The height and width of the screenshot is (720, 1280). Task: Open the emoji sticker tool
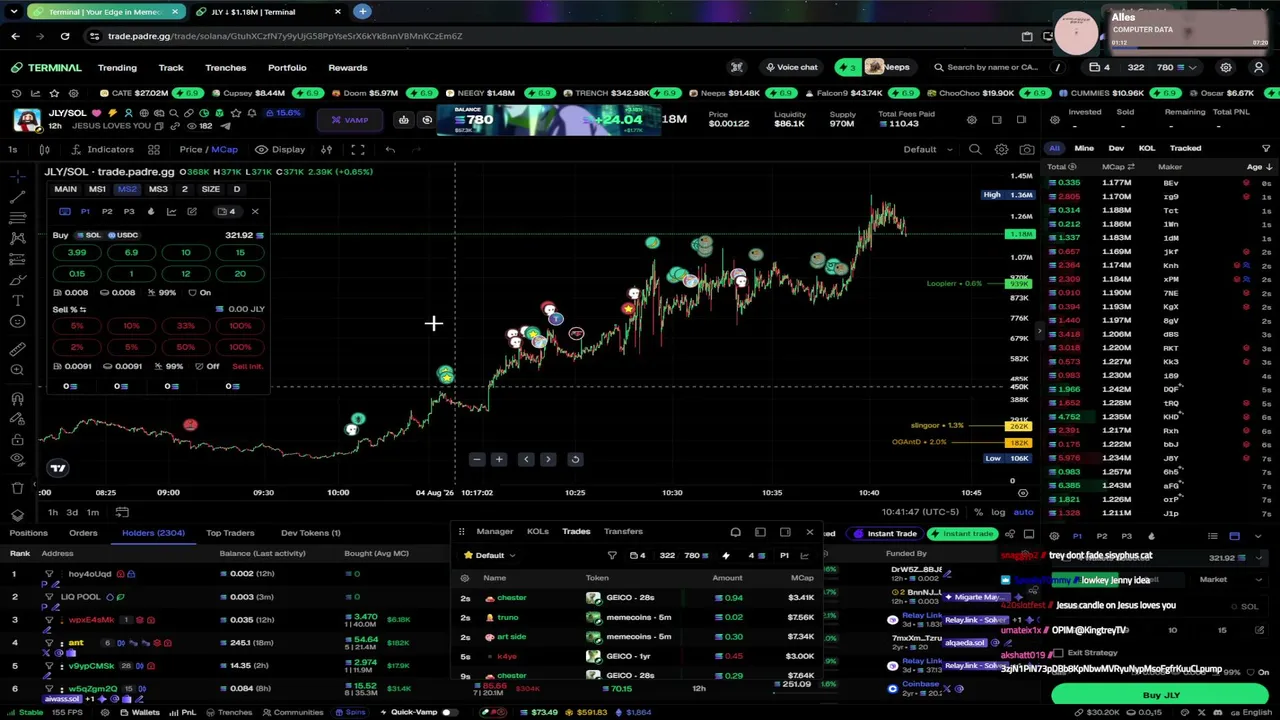(x=17, y=322)
